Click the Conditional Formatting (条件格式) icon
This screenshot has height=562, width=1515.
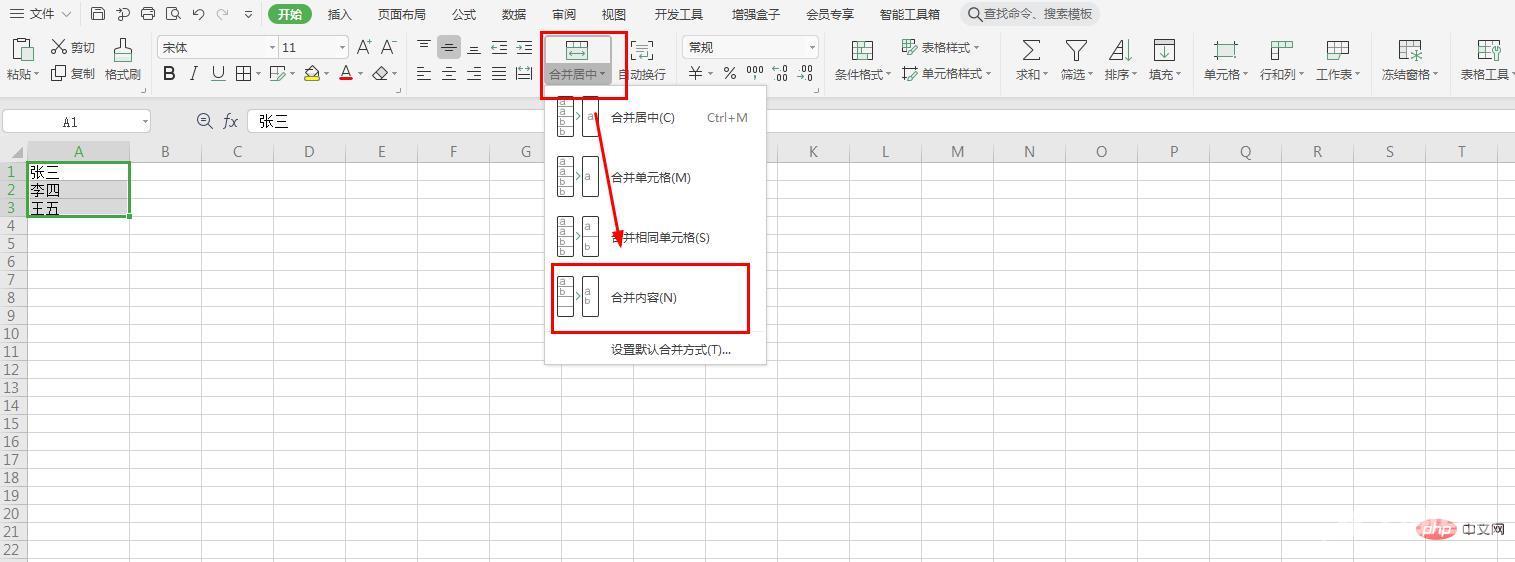(861, 50)
